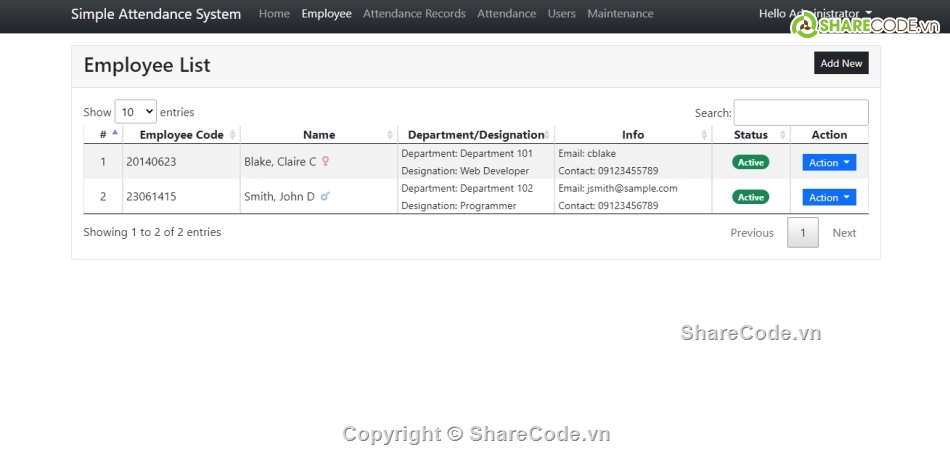Screen dimensions: 950x456
Task: Click the Employee Code column sort icon
Action: pyautogui.click(x=233, y=135)
